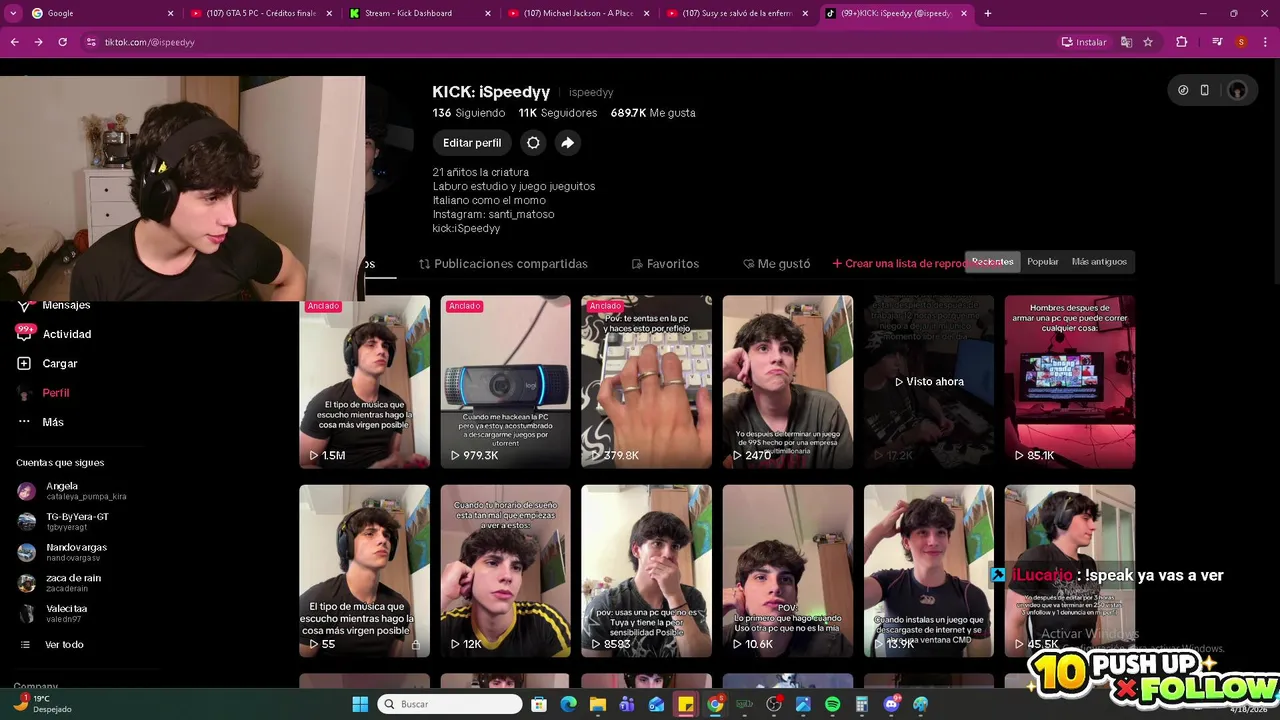Open the TikTok coins icon in header
The image size is (1280, 720).
point(1183,90)
